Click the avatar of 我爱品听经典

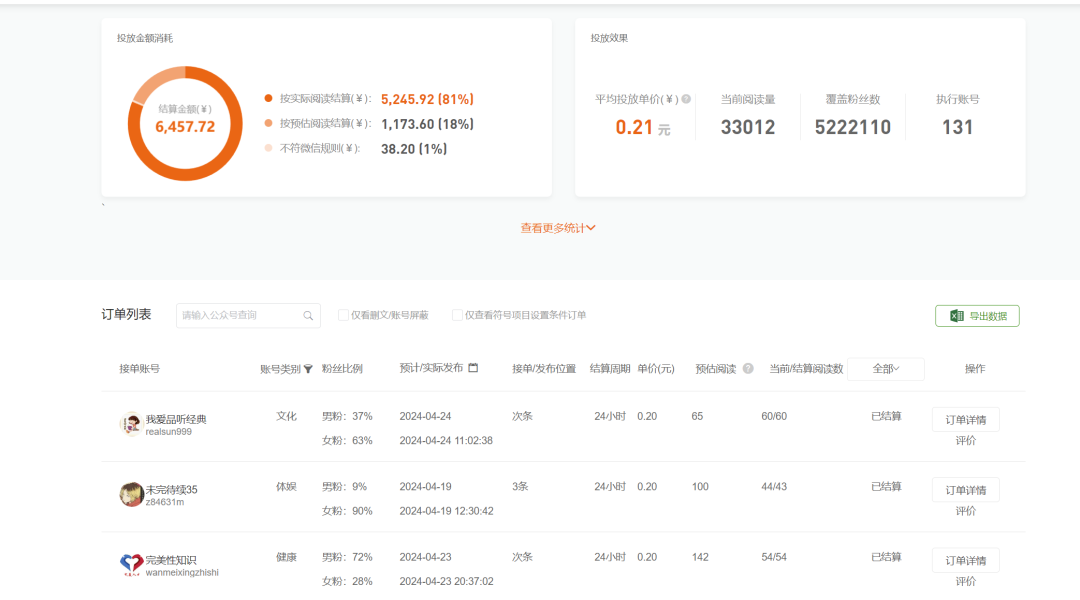coord(131,424)
